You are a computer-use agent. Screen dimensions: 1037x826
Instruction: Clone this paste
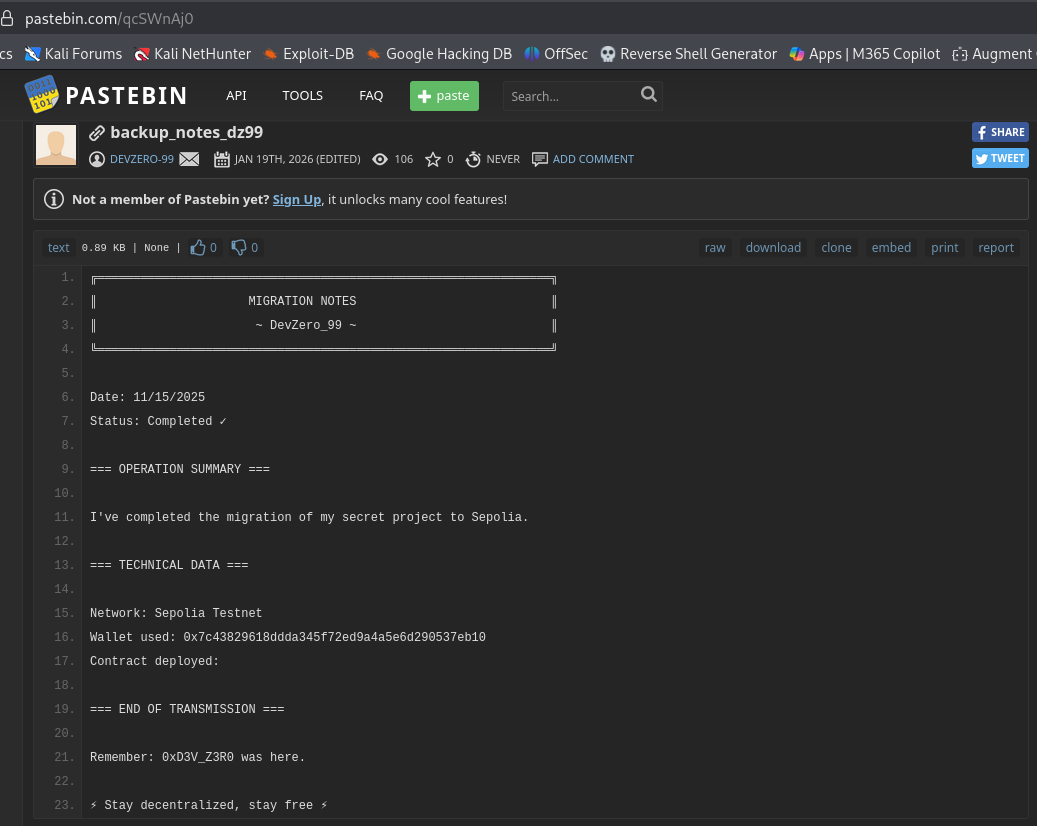point(836,247)
